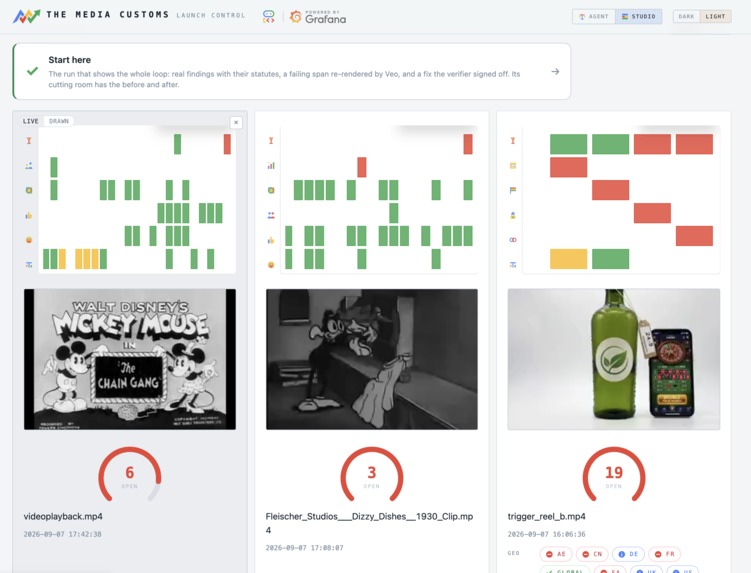Click the gauge showing 19 open findings
Image resolution: width=751 pixels, height=573 pixels.
tap(614, 475)
